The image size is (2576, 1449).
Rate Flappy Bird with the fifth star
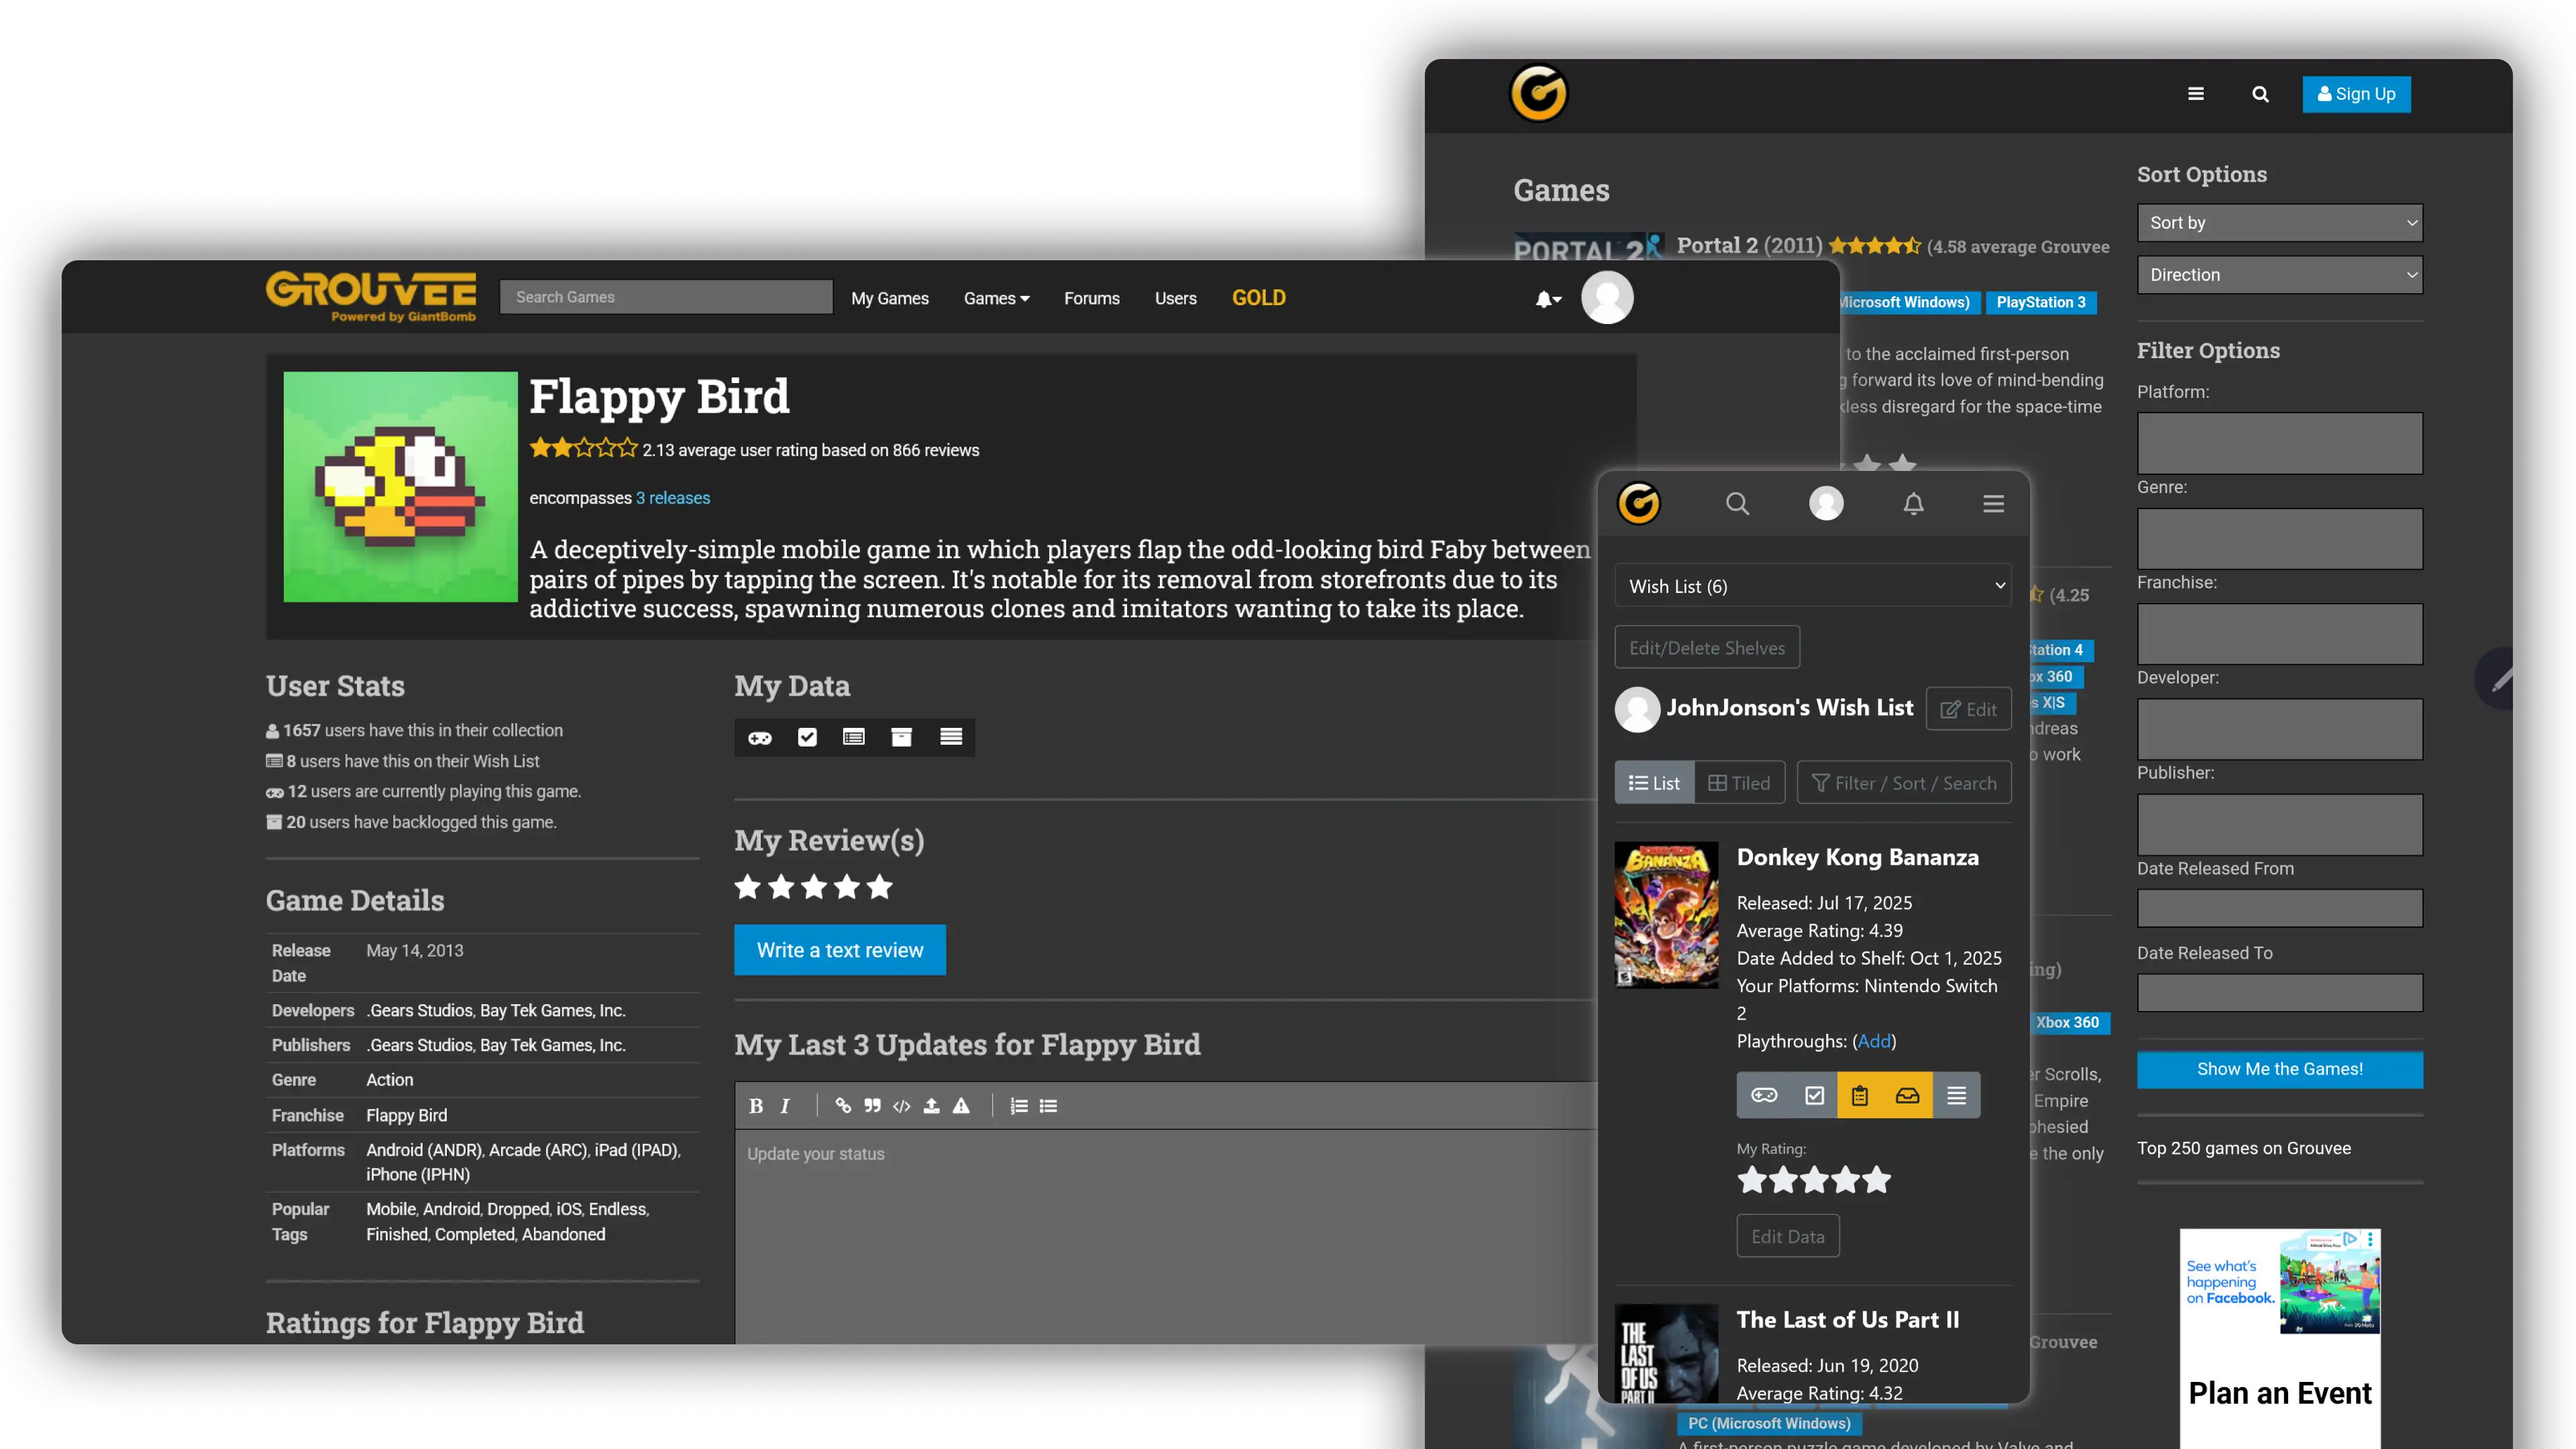point(879,887)
